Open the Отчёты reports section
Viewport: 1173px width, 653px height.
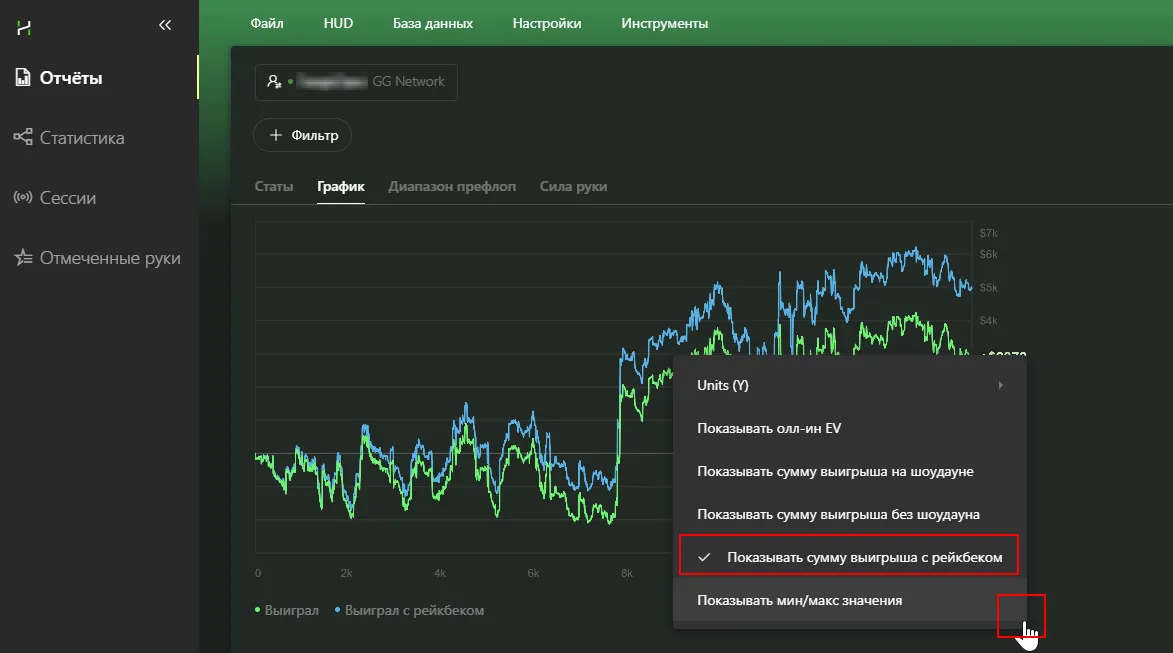(70, 78)
